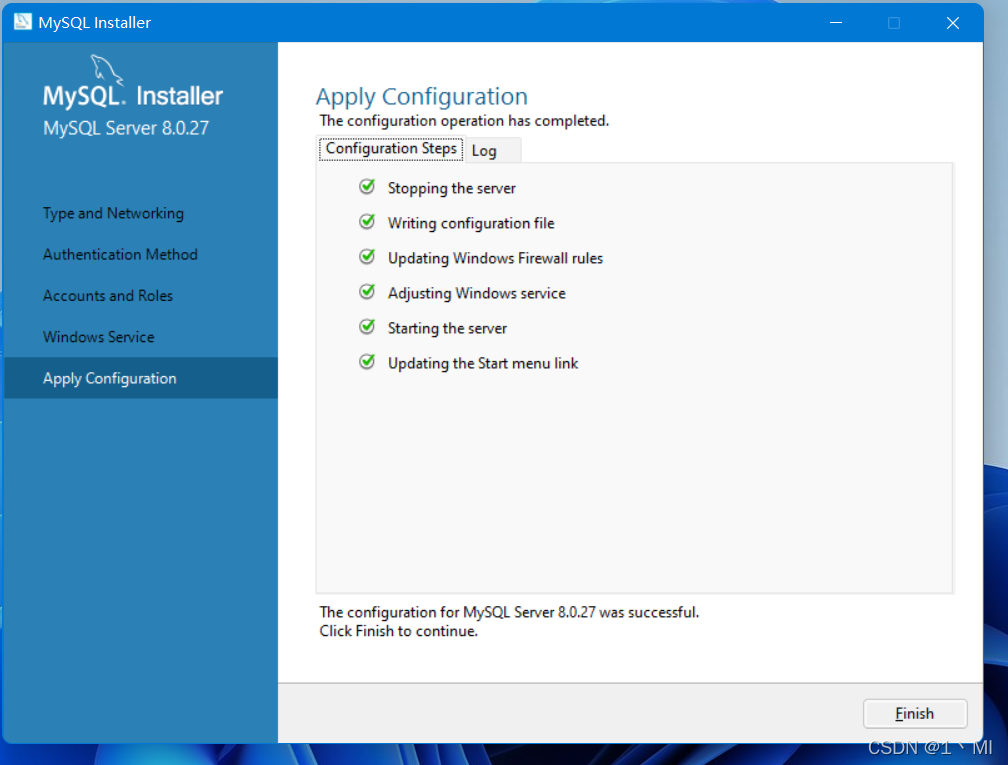Click the check icon for Updating Windows Firewall rules
Viewport: 1008px width, 765px height.
pos(367,257)
